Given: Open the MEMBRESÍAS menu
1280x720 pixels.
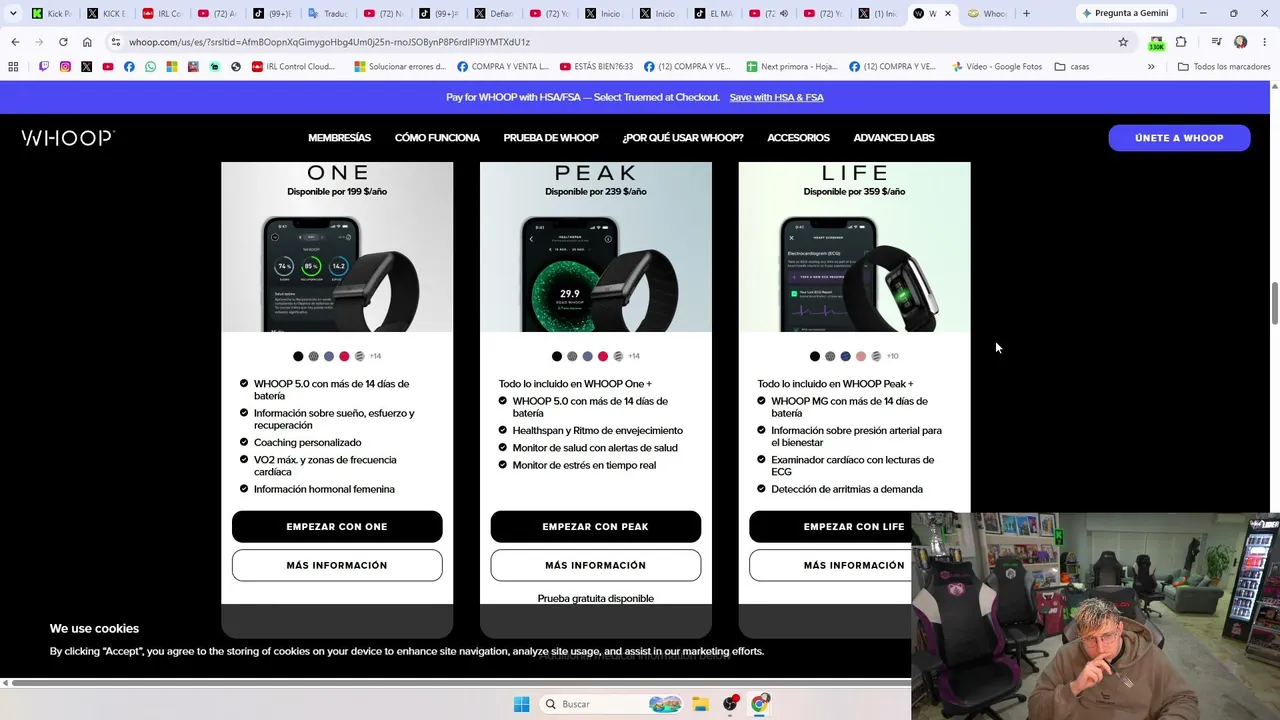Looking at the screenshot, I should point(339,138).
